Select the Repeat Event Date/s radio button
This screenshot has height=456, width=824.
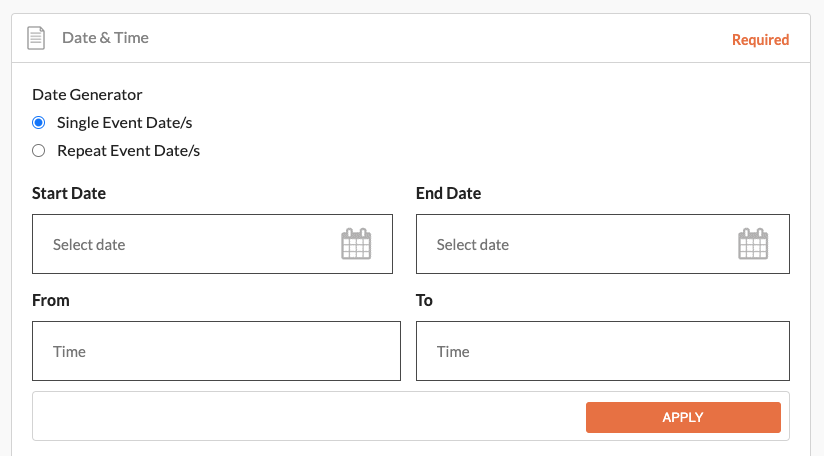pyautogui.click(x=38, y=151)
